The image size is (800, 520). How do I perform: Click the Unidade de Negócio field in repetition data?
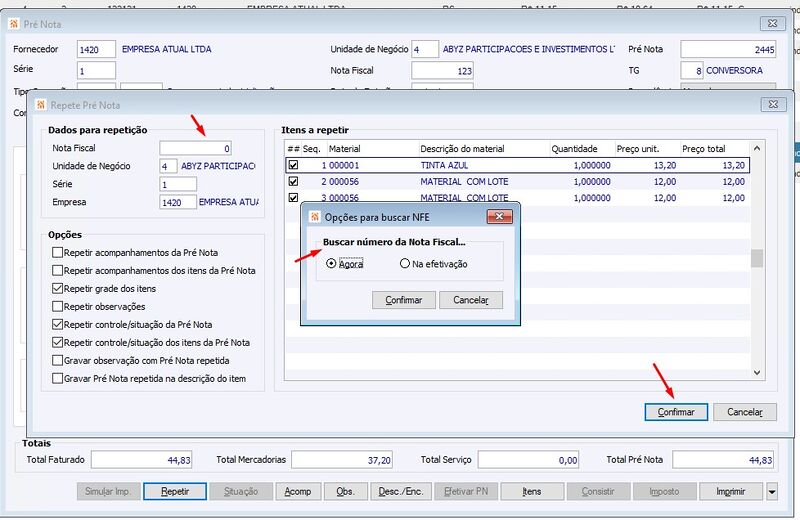coord(168,166)
